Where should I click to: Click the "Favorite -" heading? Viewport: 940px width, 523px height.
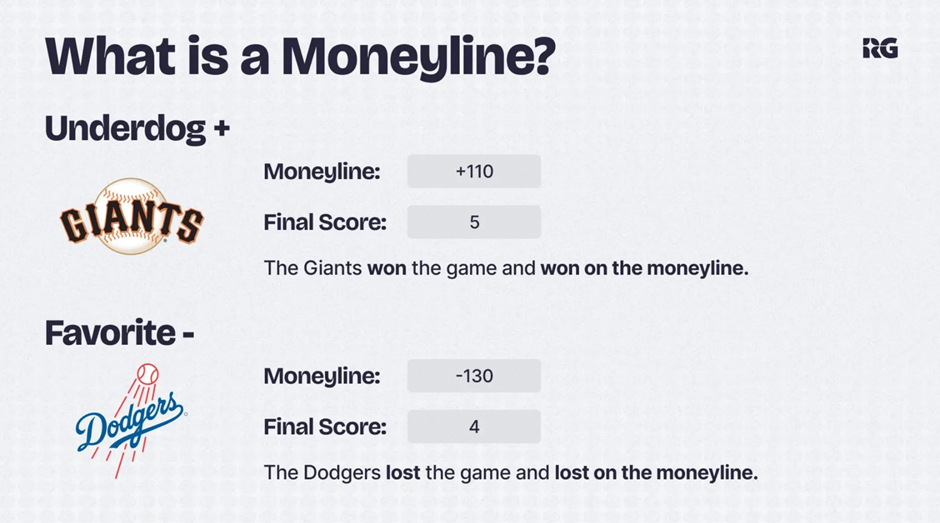(x=119, y=333)
